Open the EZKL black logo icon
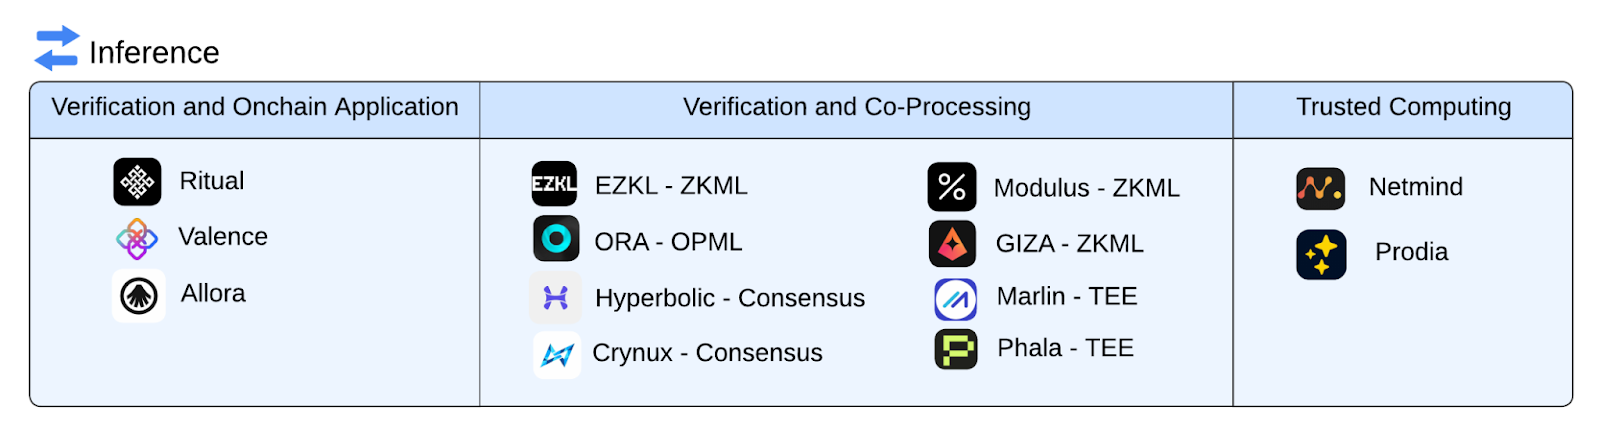 [x=554, y=184]
